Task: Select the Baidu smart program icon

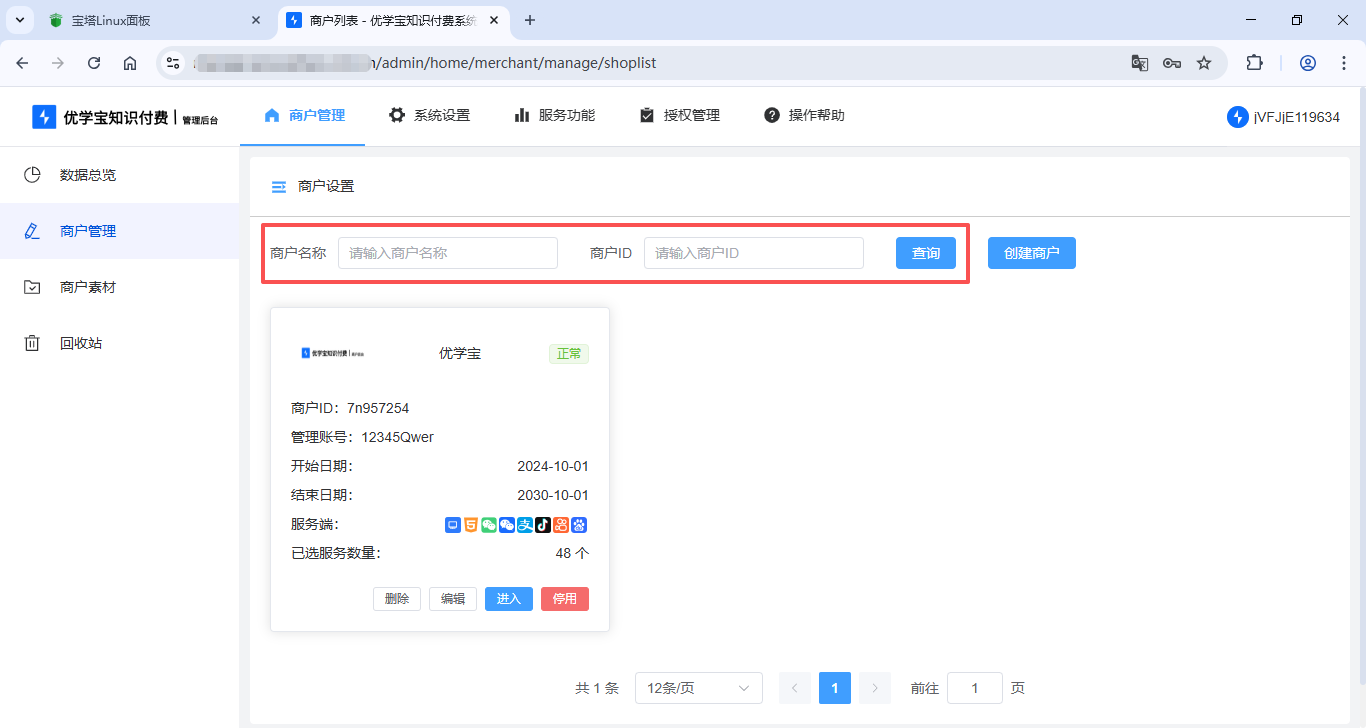Action: (578, 524)
